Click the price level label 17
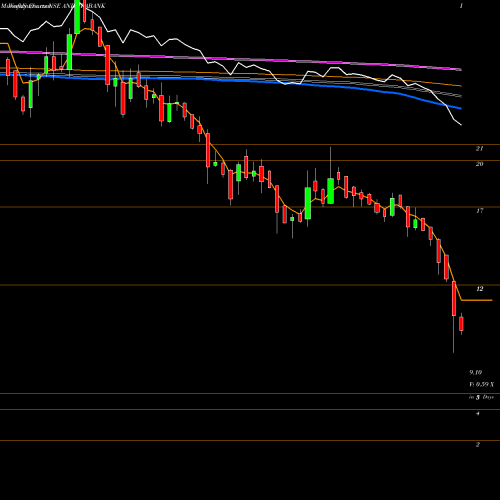 [479, 211]
